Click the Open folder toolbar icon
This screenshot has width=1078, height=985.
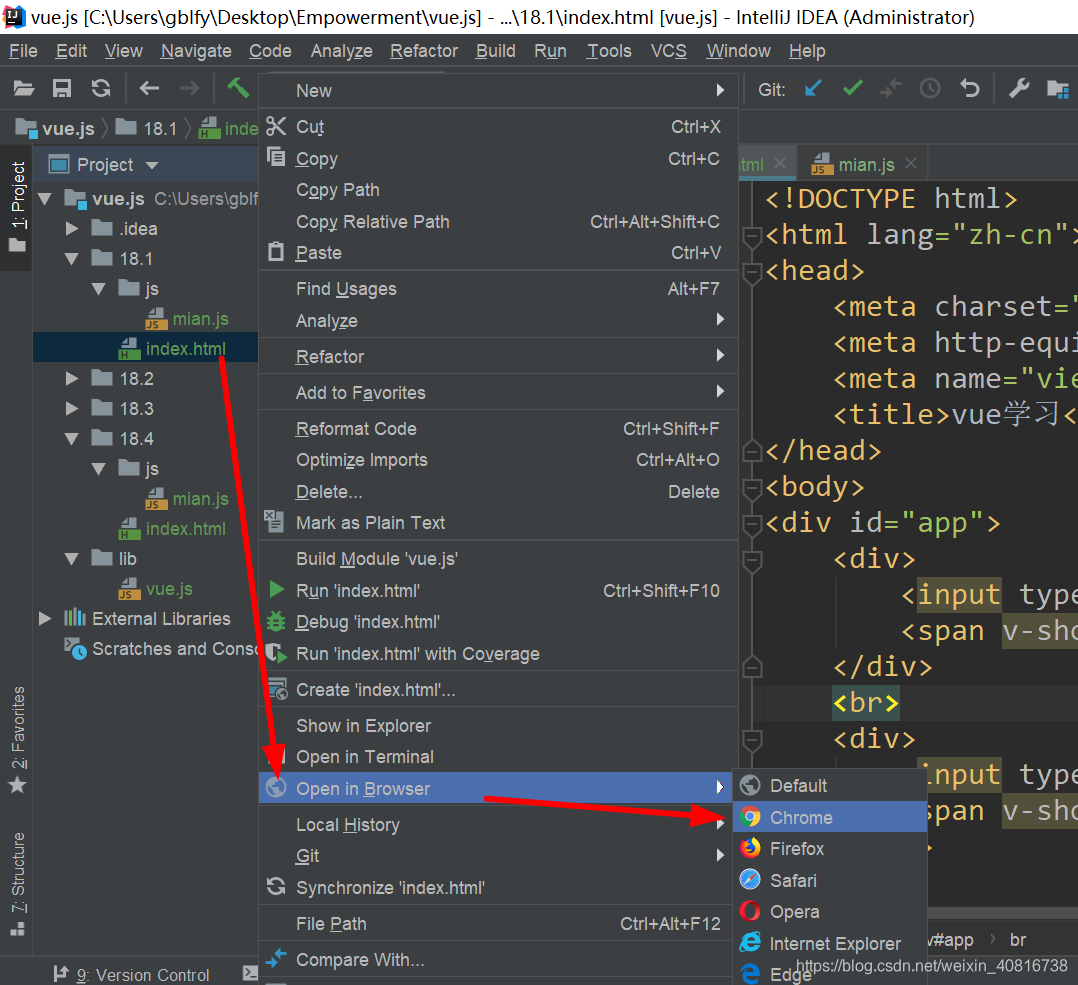click(23, 88)
